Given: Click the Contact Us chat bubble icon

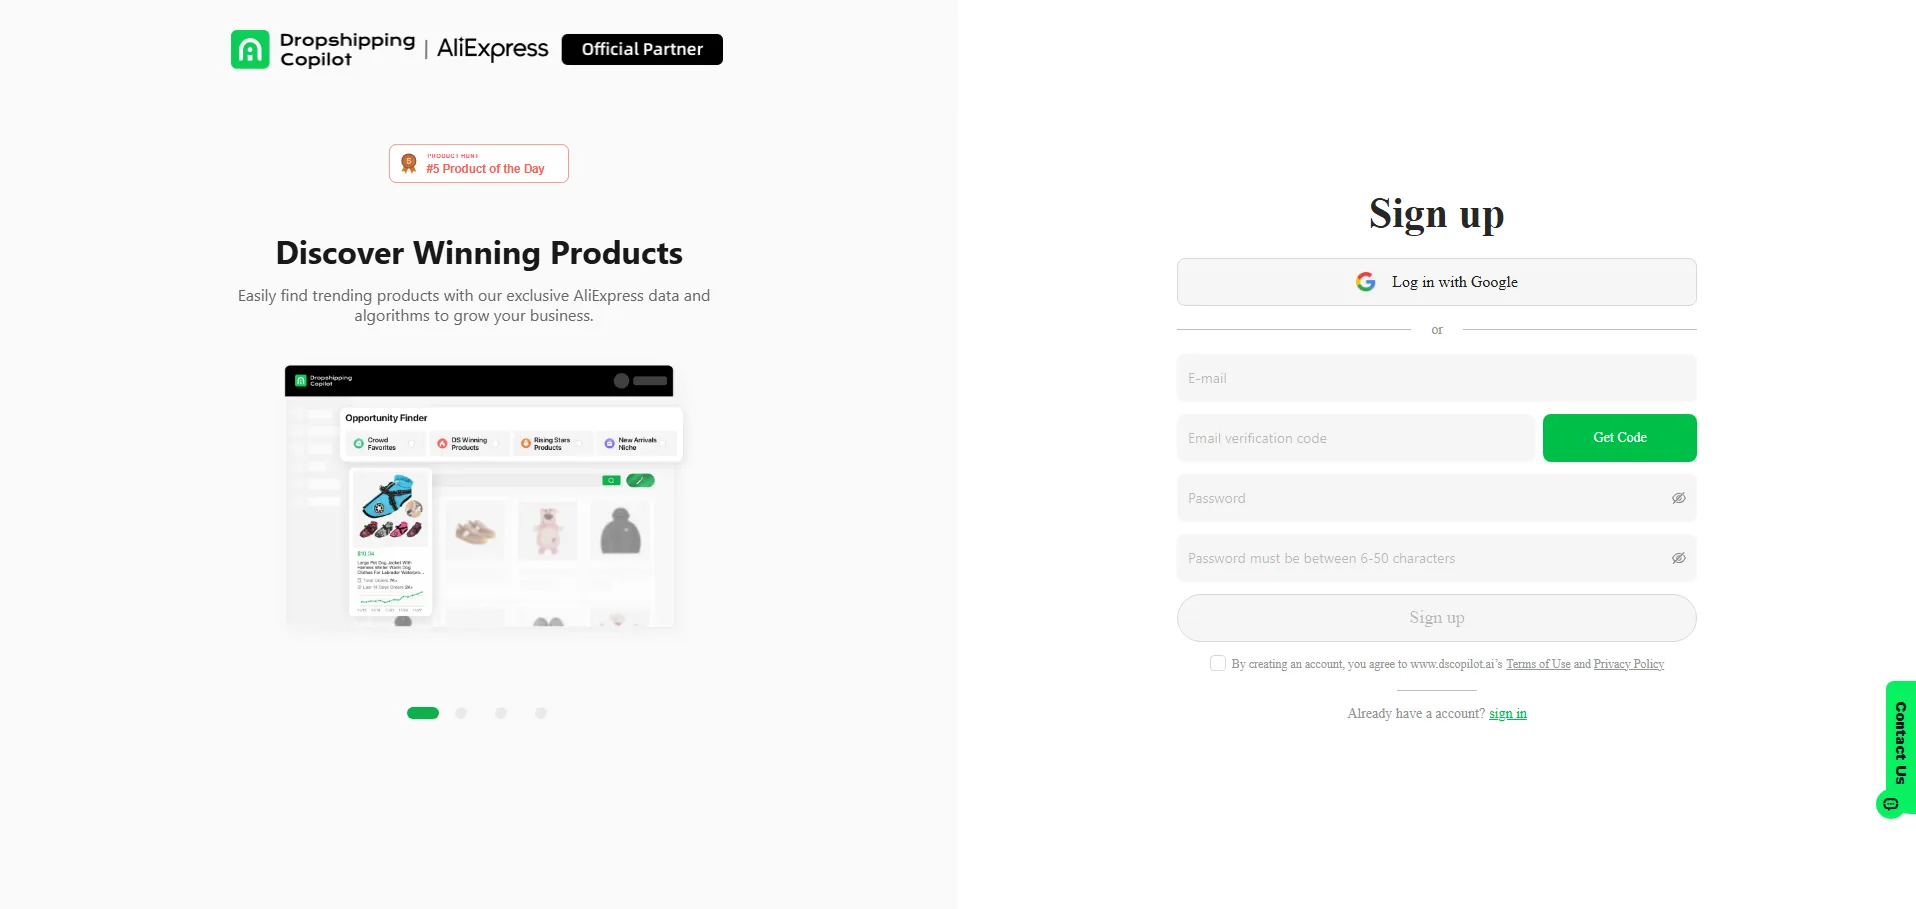Looking at the screenshot, I should (1890, 804).
